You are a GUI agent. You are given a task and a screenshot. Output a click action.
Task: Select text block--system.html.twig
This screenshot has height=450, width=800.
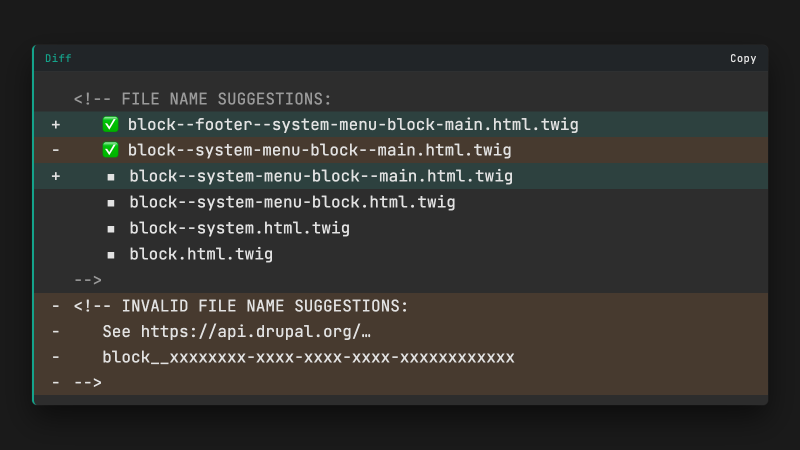(x=239, y=228)
